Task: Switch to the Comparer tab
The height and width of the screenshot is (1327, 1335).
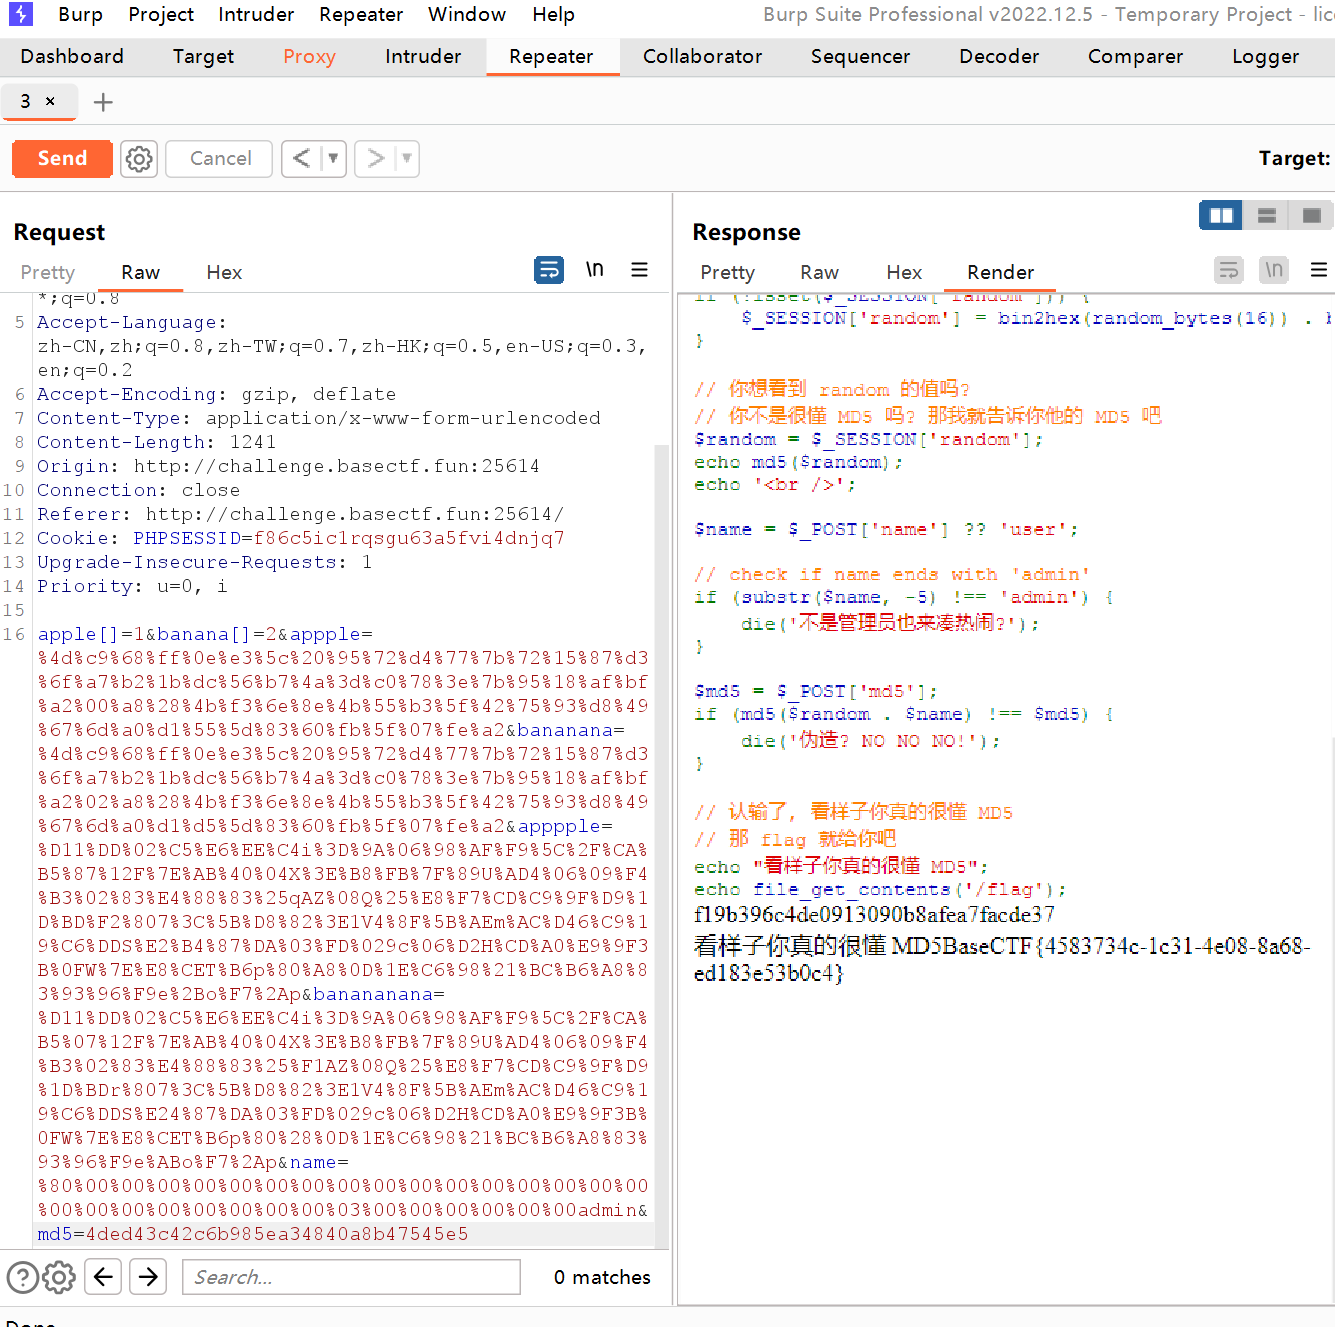Action: click(1135, 57)
